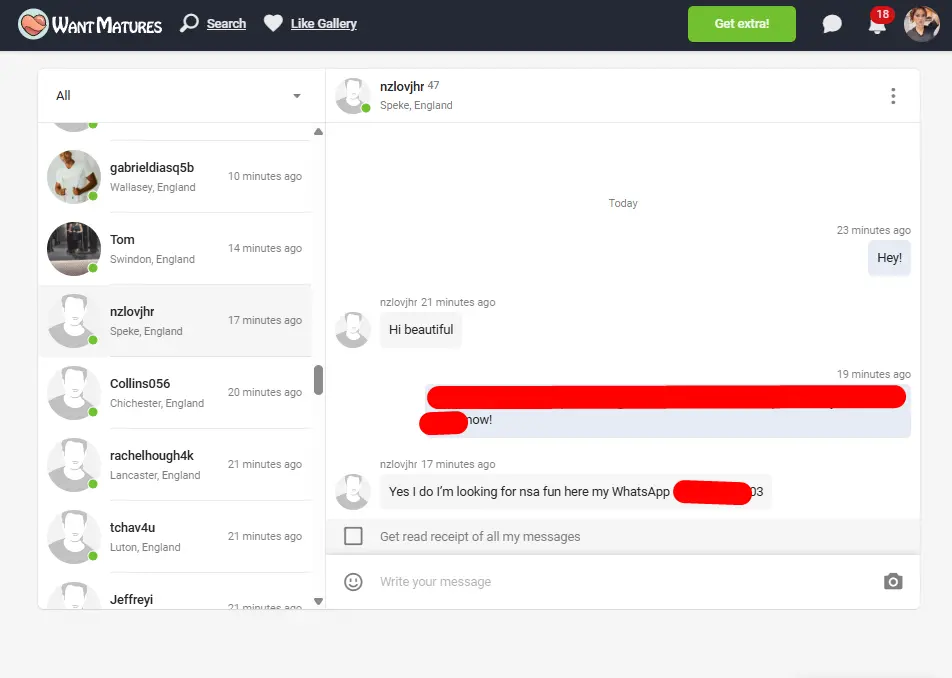Click rachelhough4k default avatar

[x=73, y=465]
